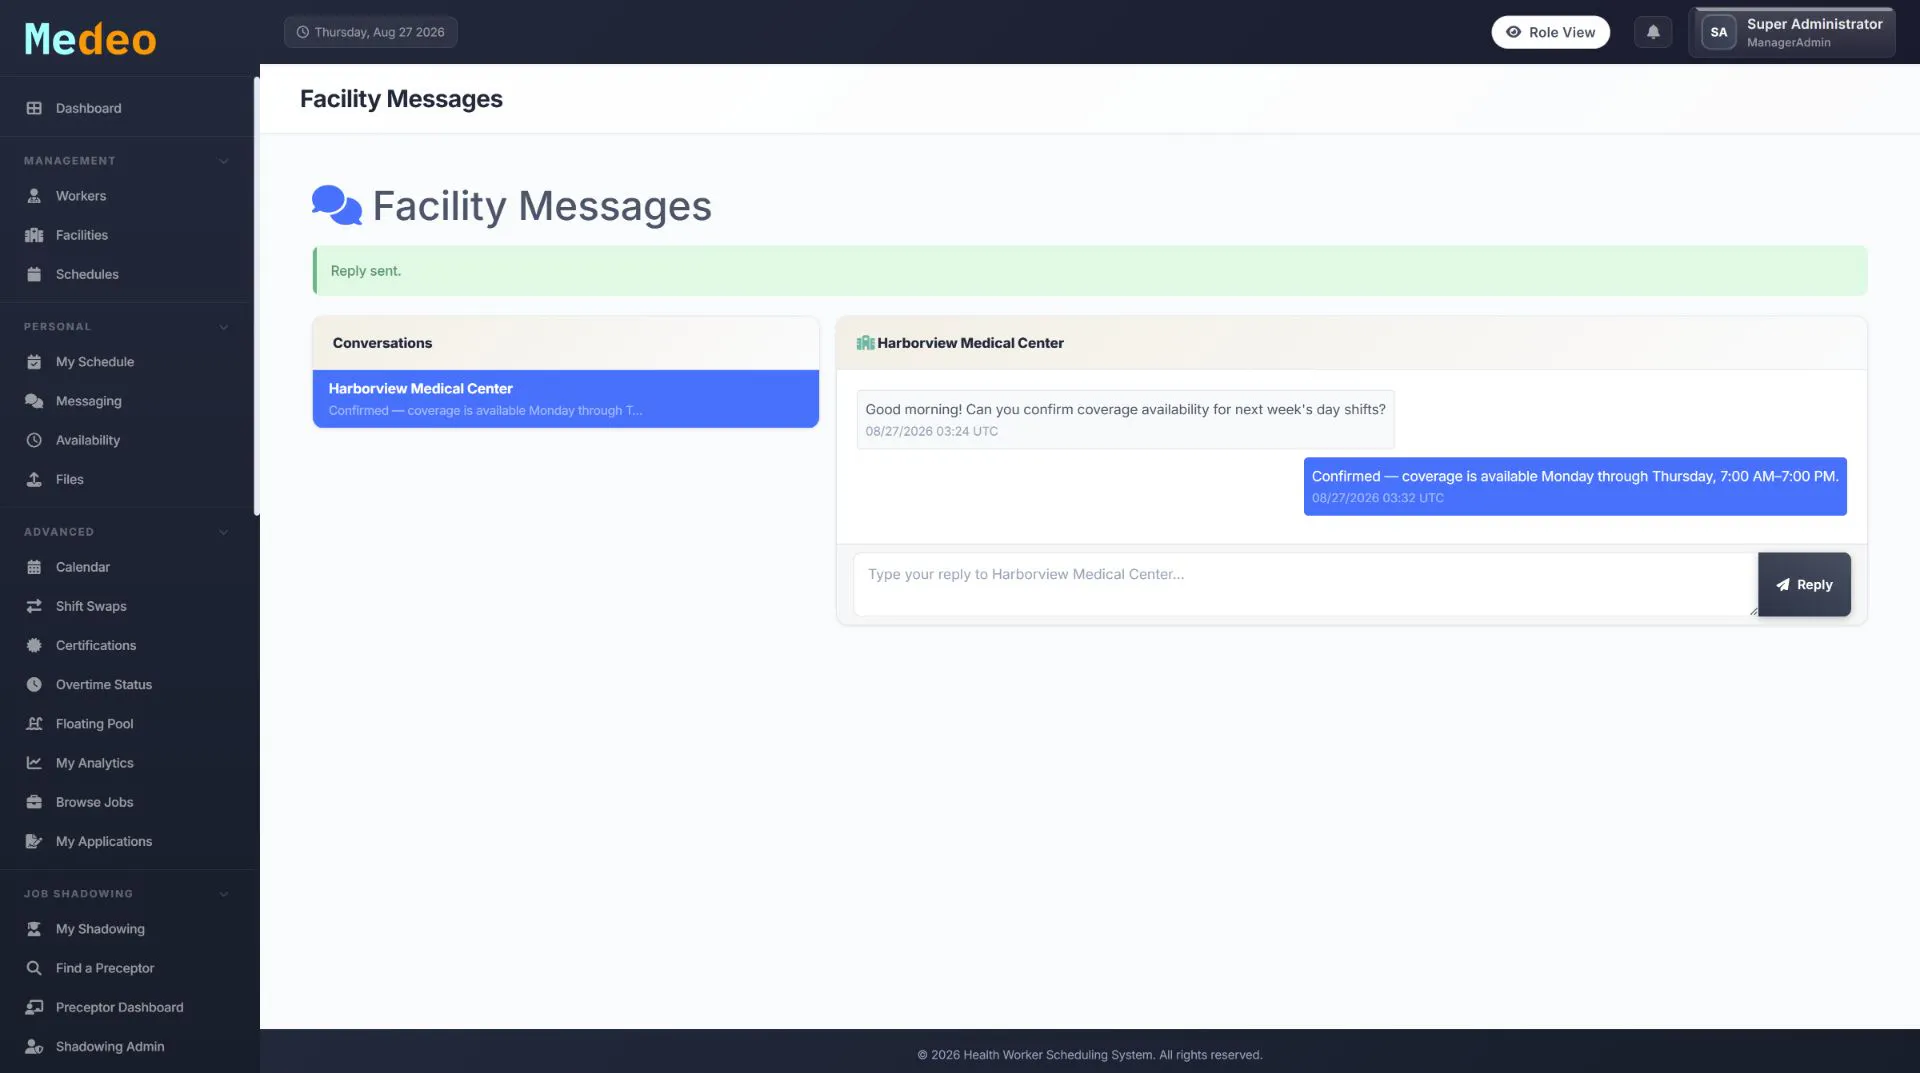Go to Workers in sidebar
Screen dimensions: 1920x1073
pyautogui.click(x=126, y=196)
